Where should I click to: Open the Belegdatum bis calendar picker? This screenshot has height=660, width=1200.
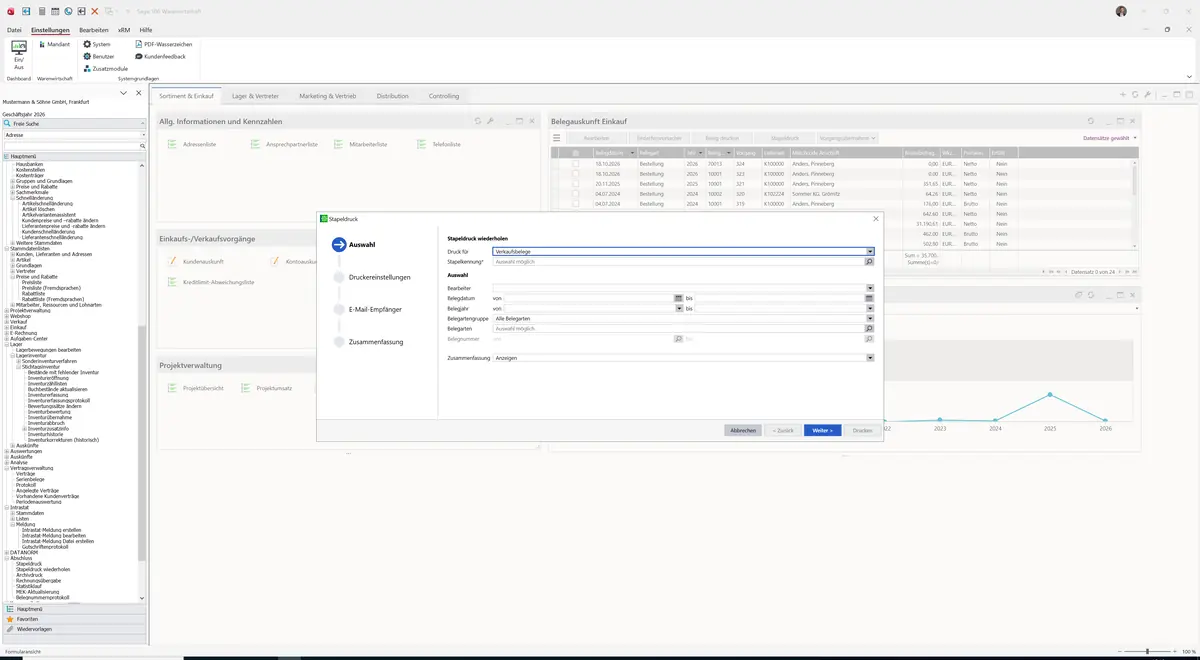pyautogui.click(x=869, y=298)
